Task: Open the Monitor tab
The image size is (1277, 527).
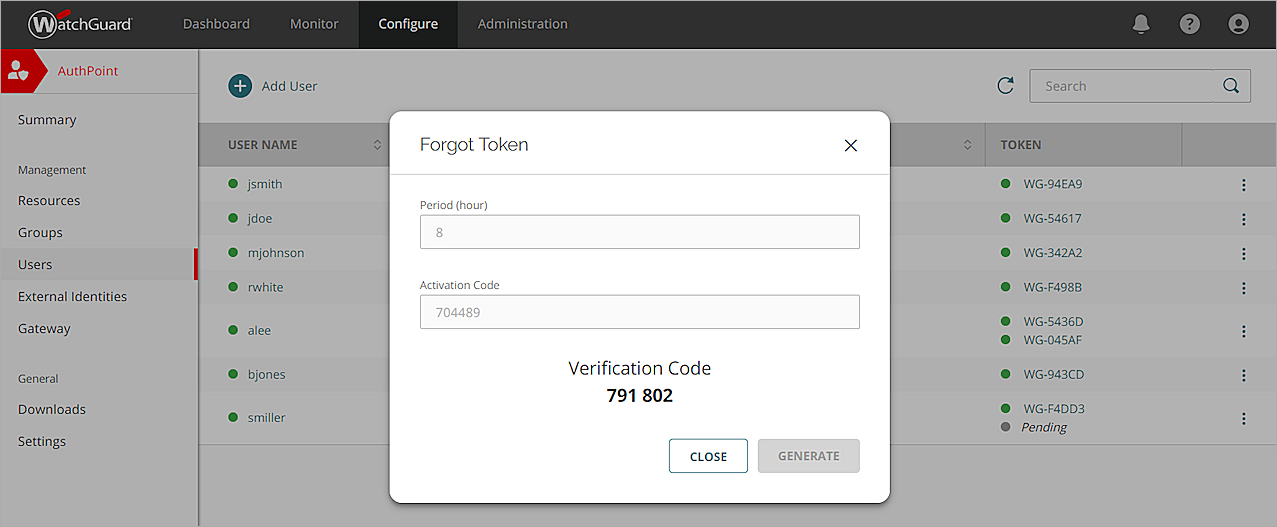Action: tap(314, 24)
